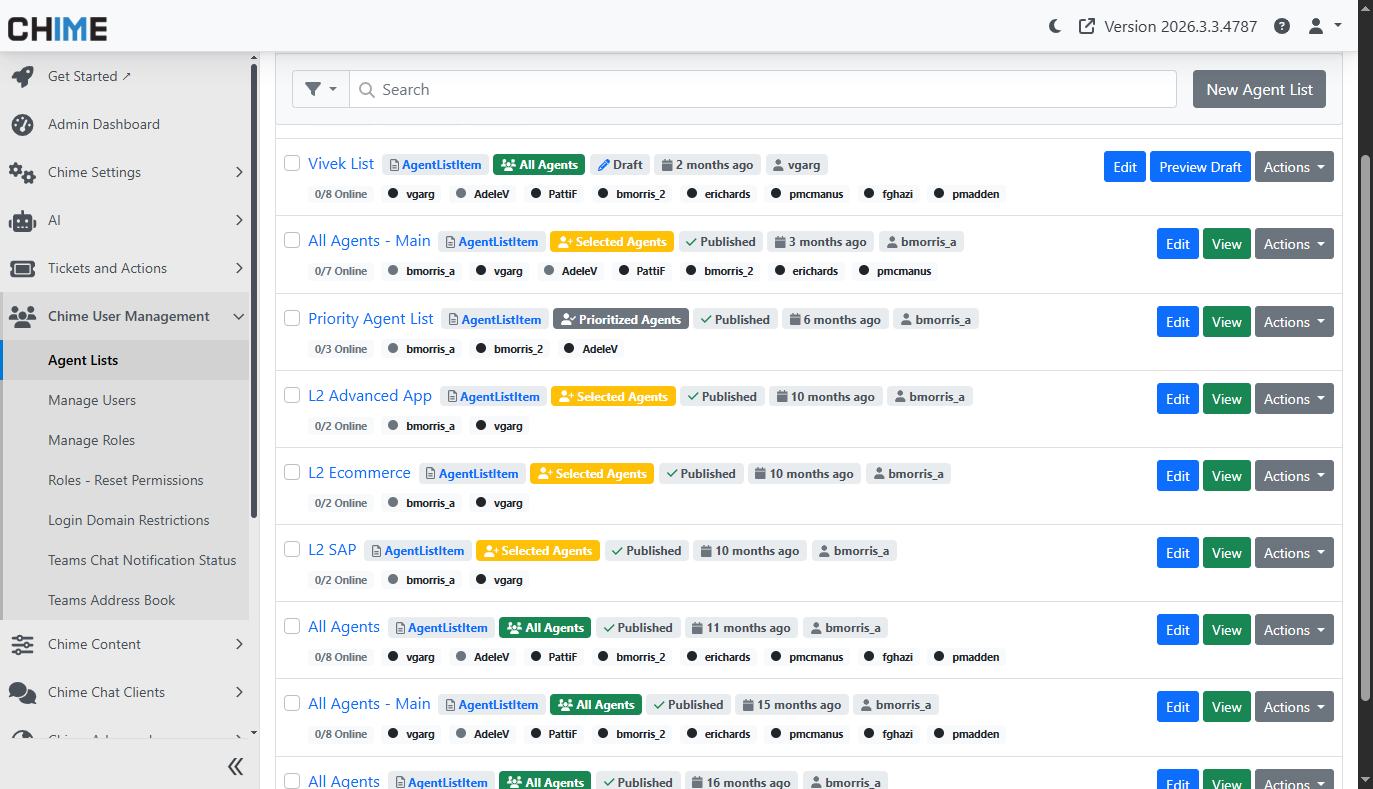Toggle dark mode moon icon

pos(1055,26)
